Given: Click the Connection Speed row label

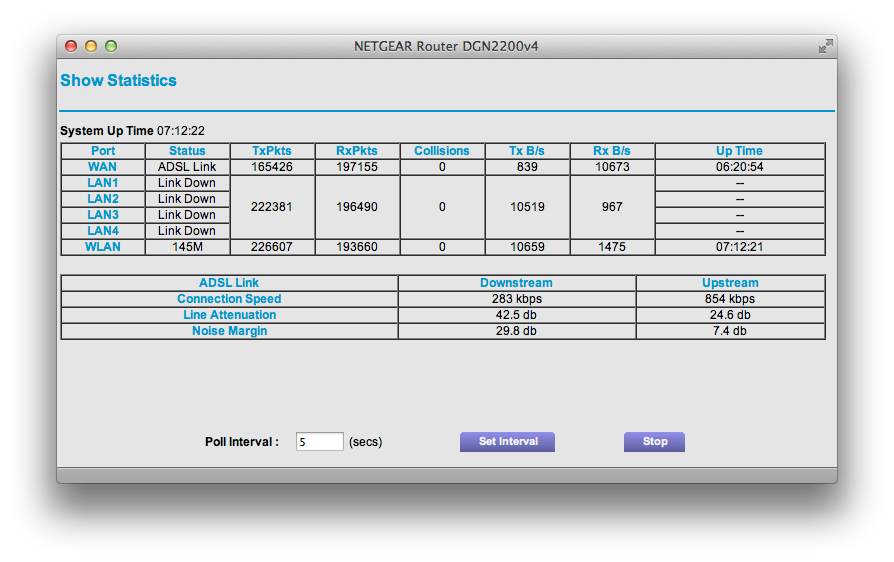Looking at the screenshot, I should pos(229,299).
